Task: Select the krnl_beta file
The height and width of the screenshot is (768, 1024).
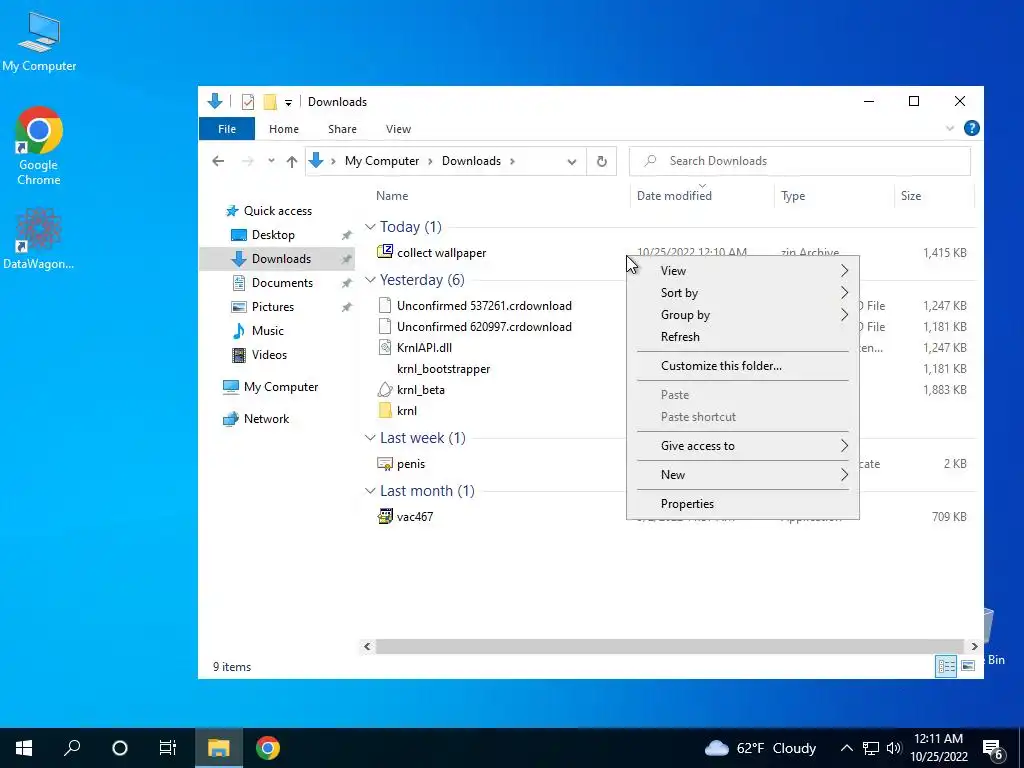Action: point(421,390)
